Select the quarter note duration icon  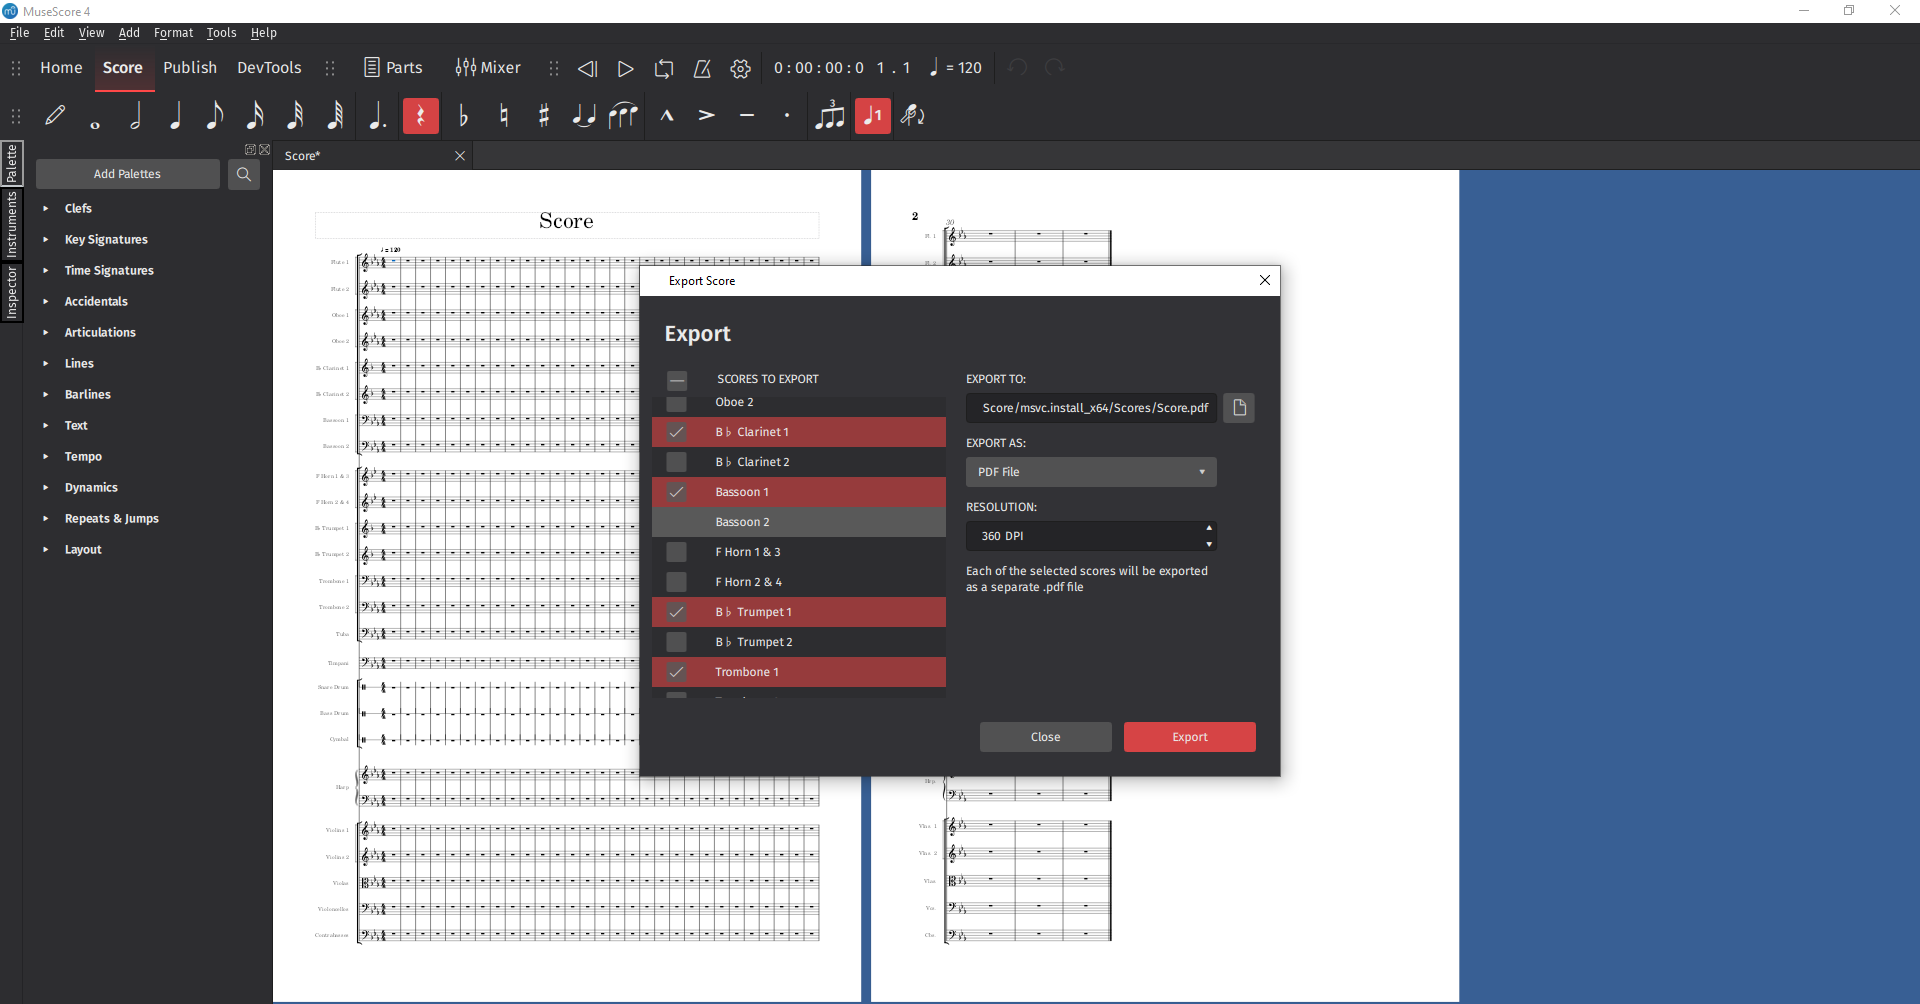pos(176,116)
